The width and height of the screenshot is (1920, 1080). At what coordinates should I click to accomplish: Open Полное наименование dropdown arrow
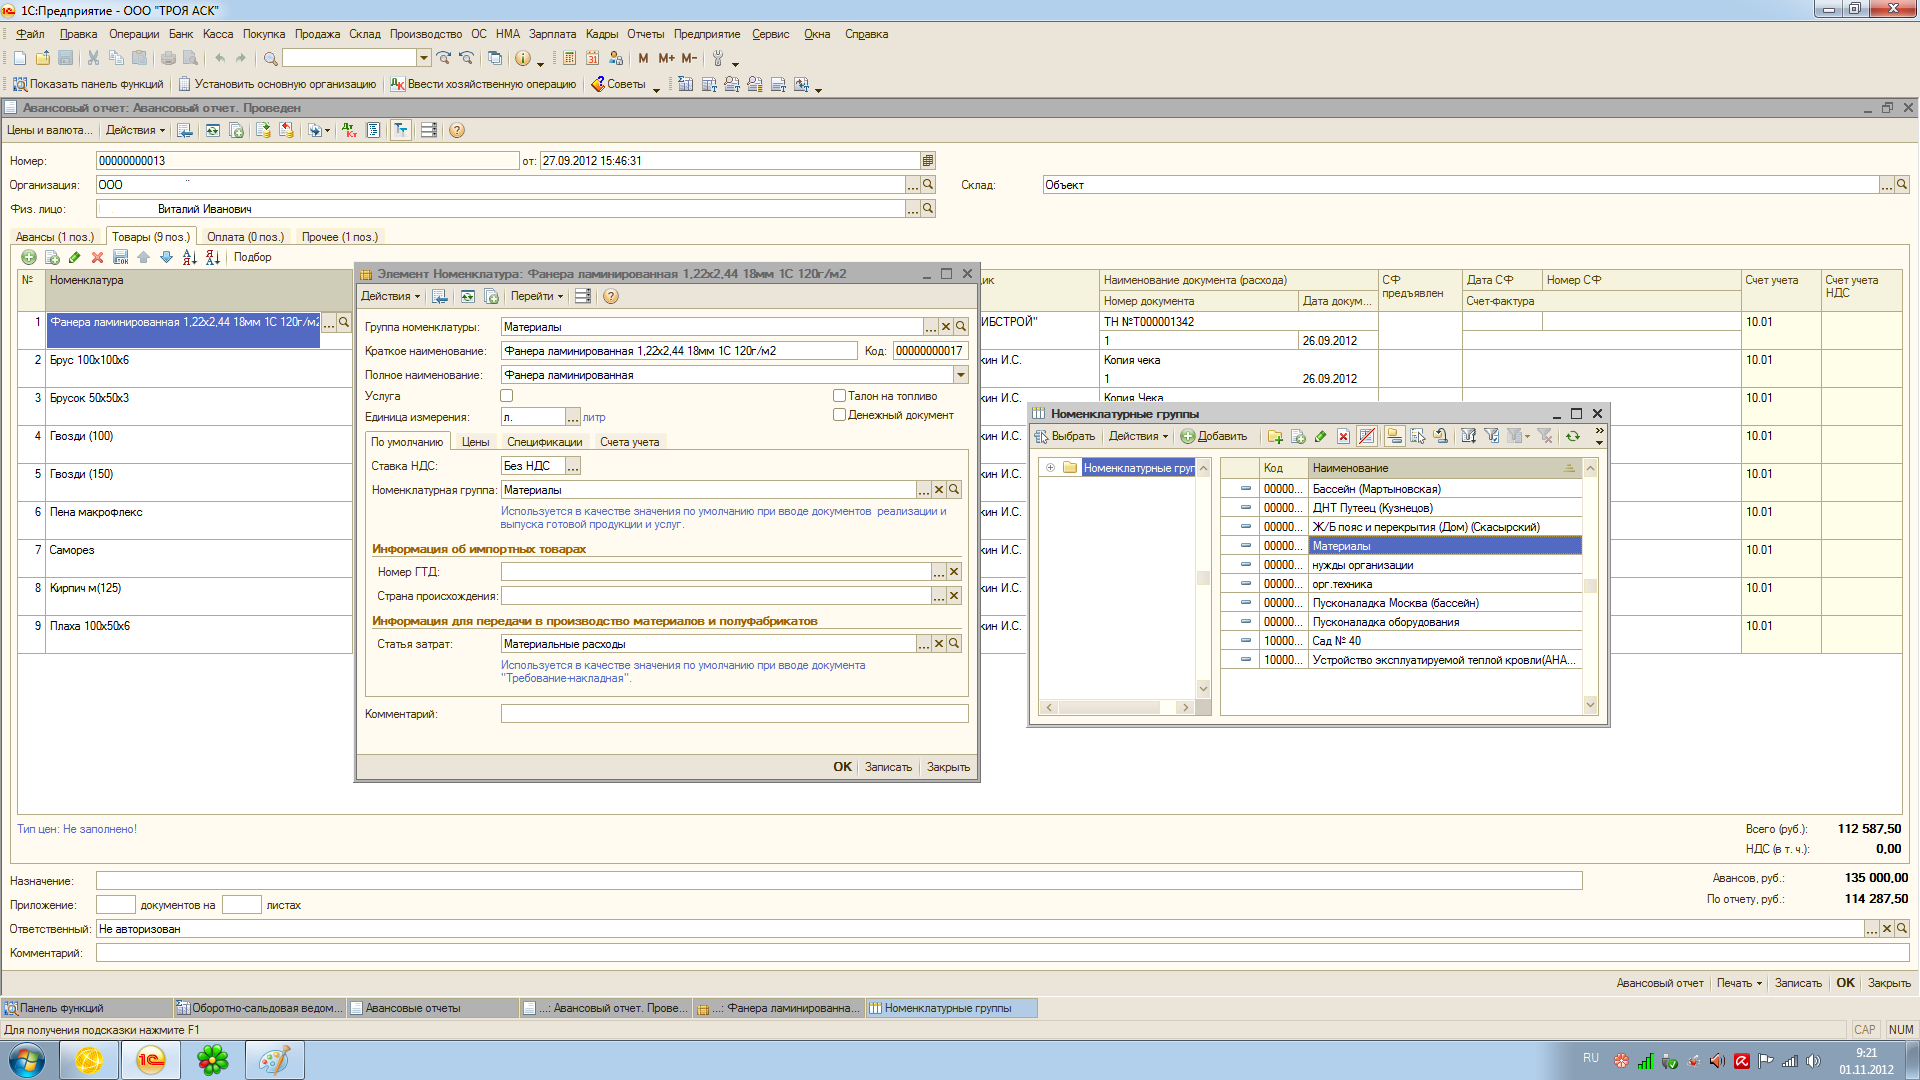click(x=961, y=375)
